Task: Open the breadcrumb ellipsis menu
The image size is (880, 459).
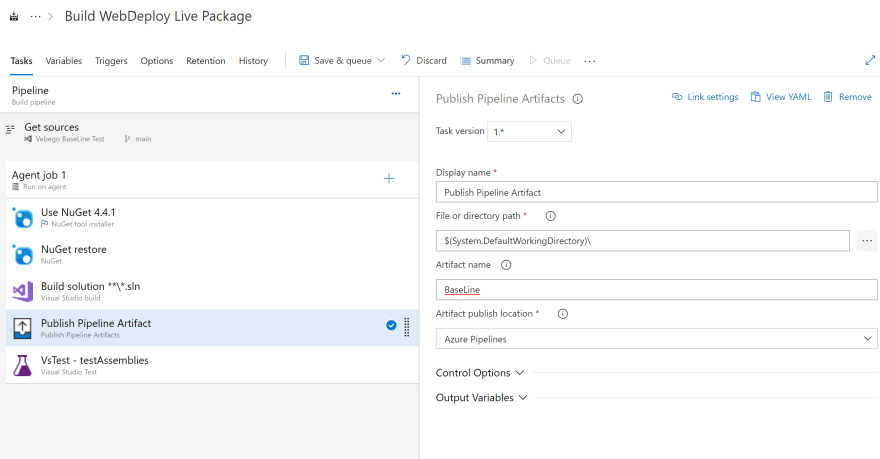Action: (35, 17)
